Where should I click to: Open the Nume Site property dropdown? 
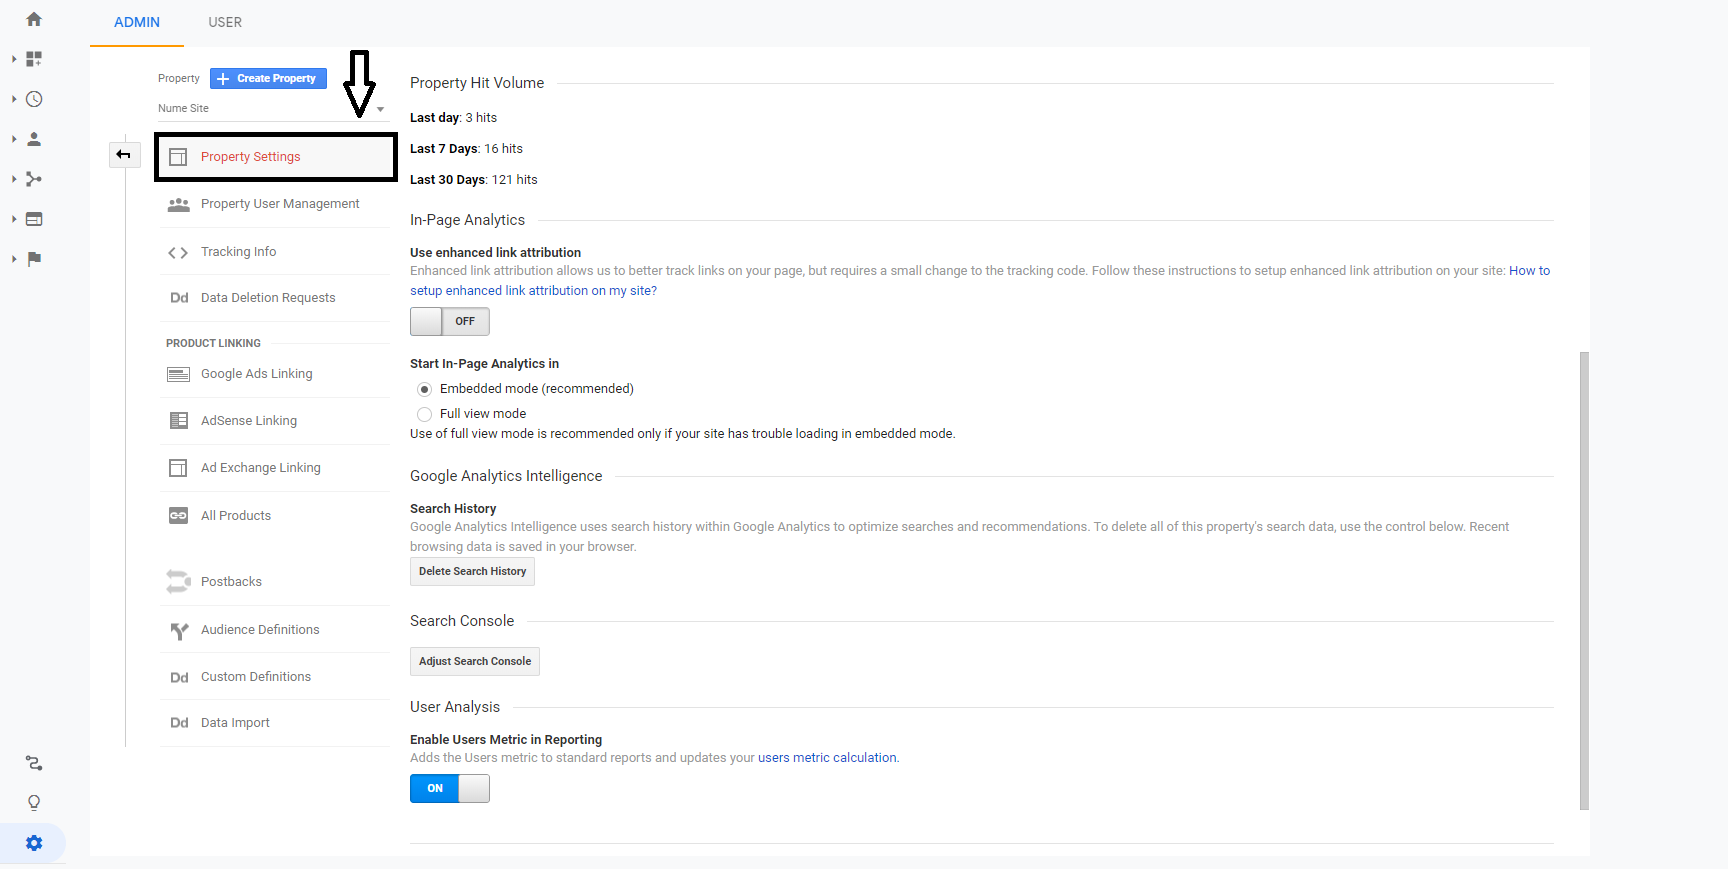[x=270, y=108]
